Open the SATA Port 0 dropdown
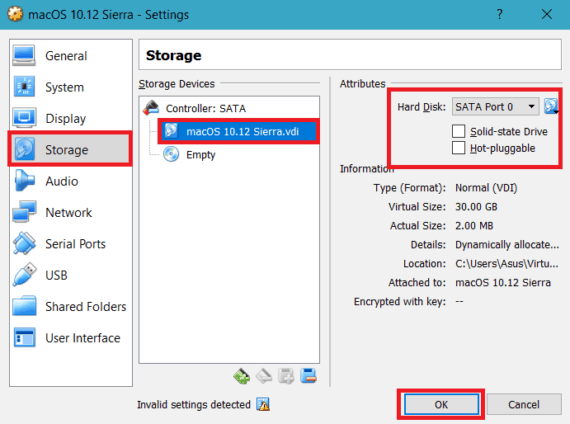The height and width of the screenshot is (424, 570). click(x=495, y=107)
